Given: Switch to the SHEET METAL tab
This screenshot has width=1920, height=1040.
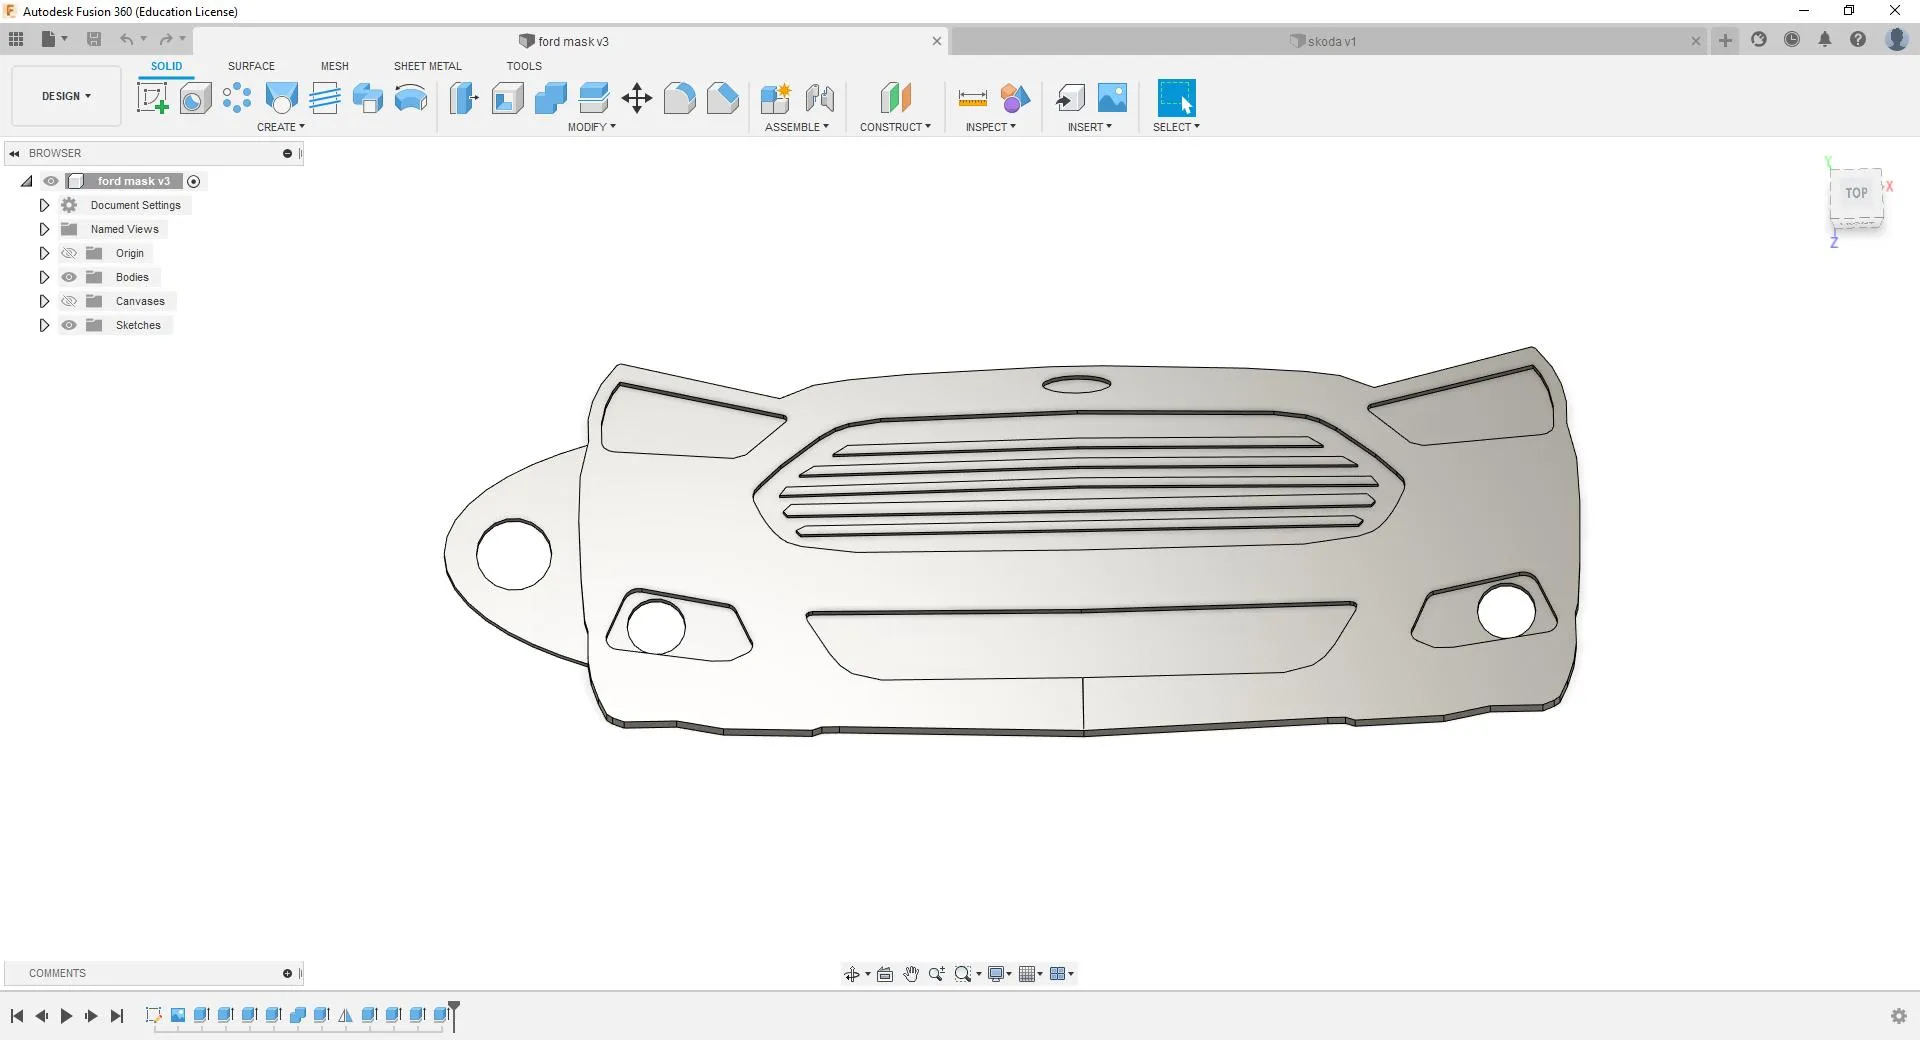Looking at the screenshot, I should click(427, 66).
